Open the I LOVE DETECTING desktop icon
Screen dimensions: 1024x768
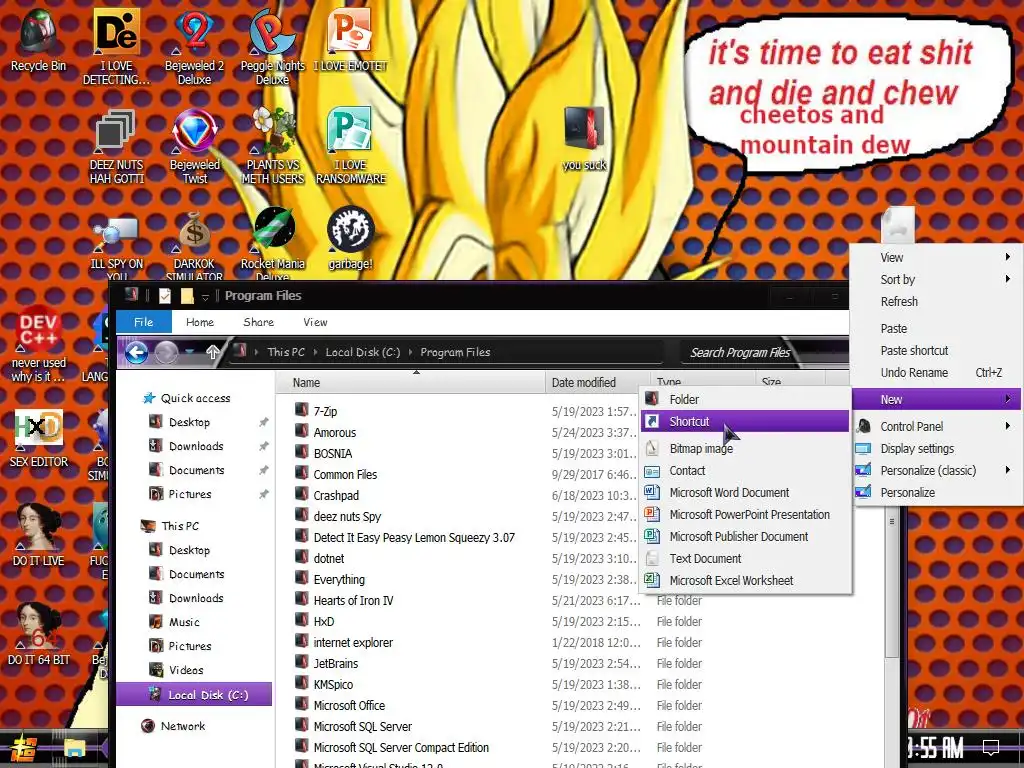[116, 46]
